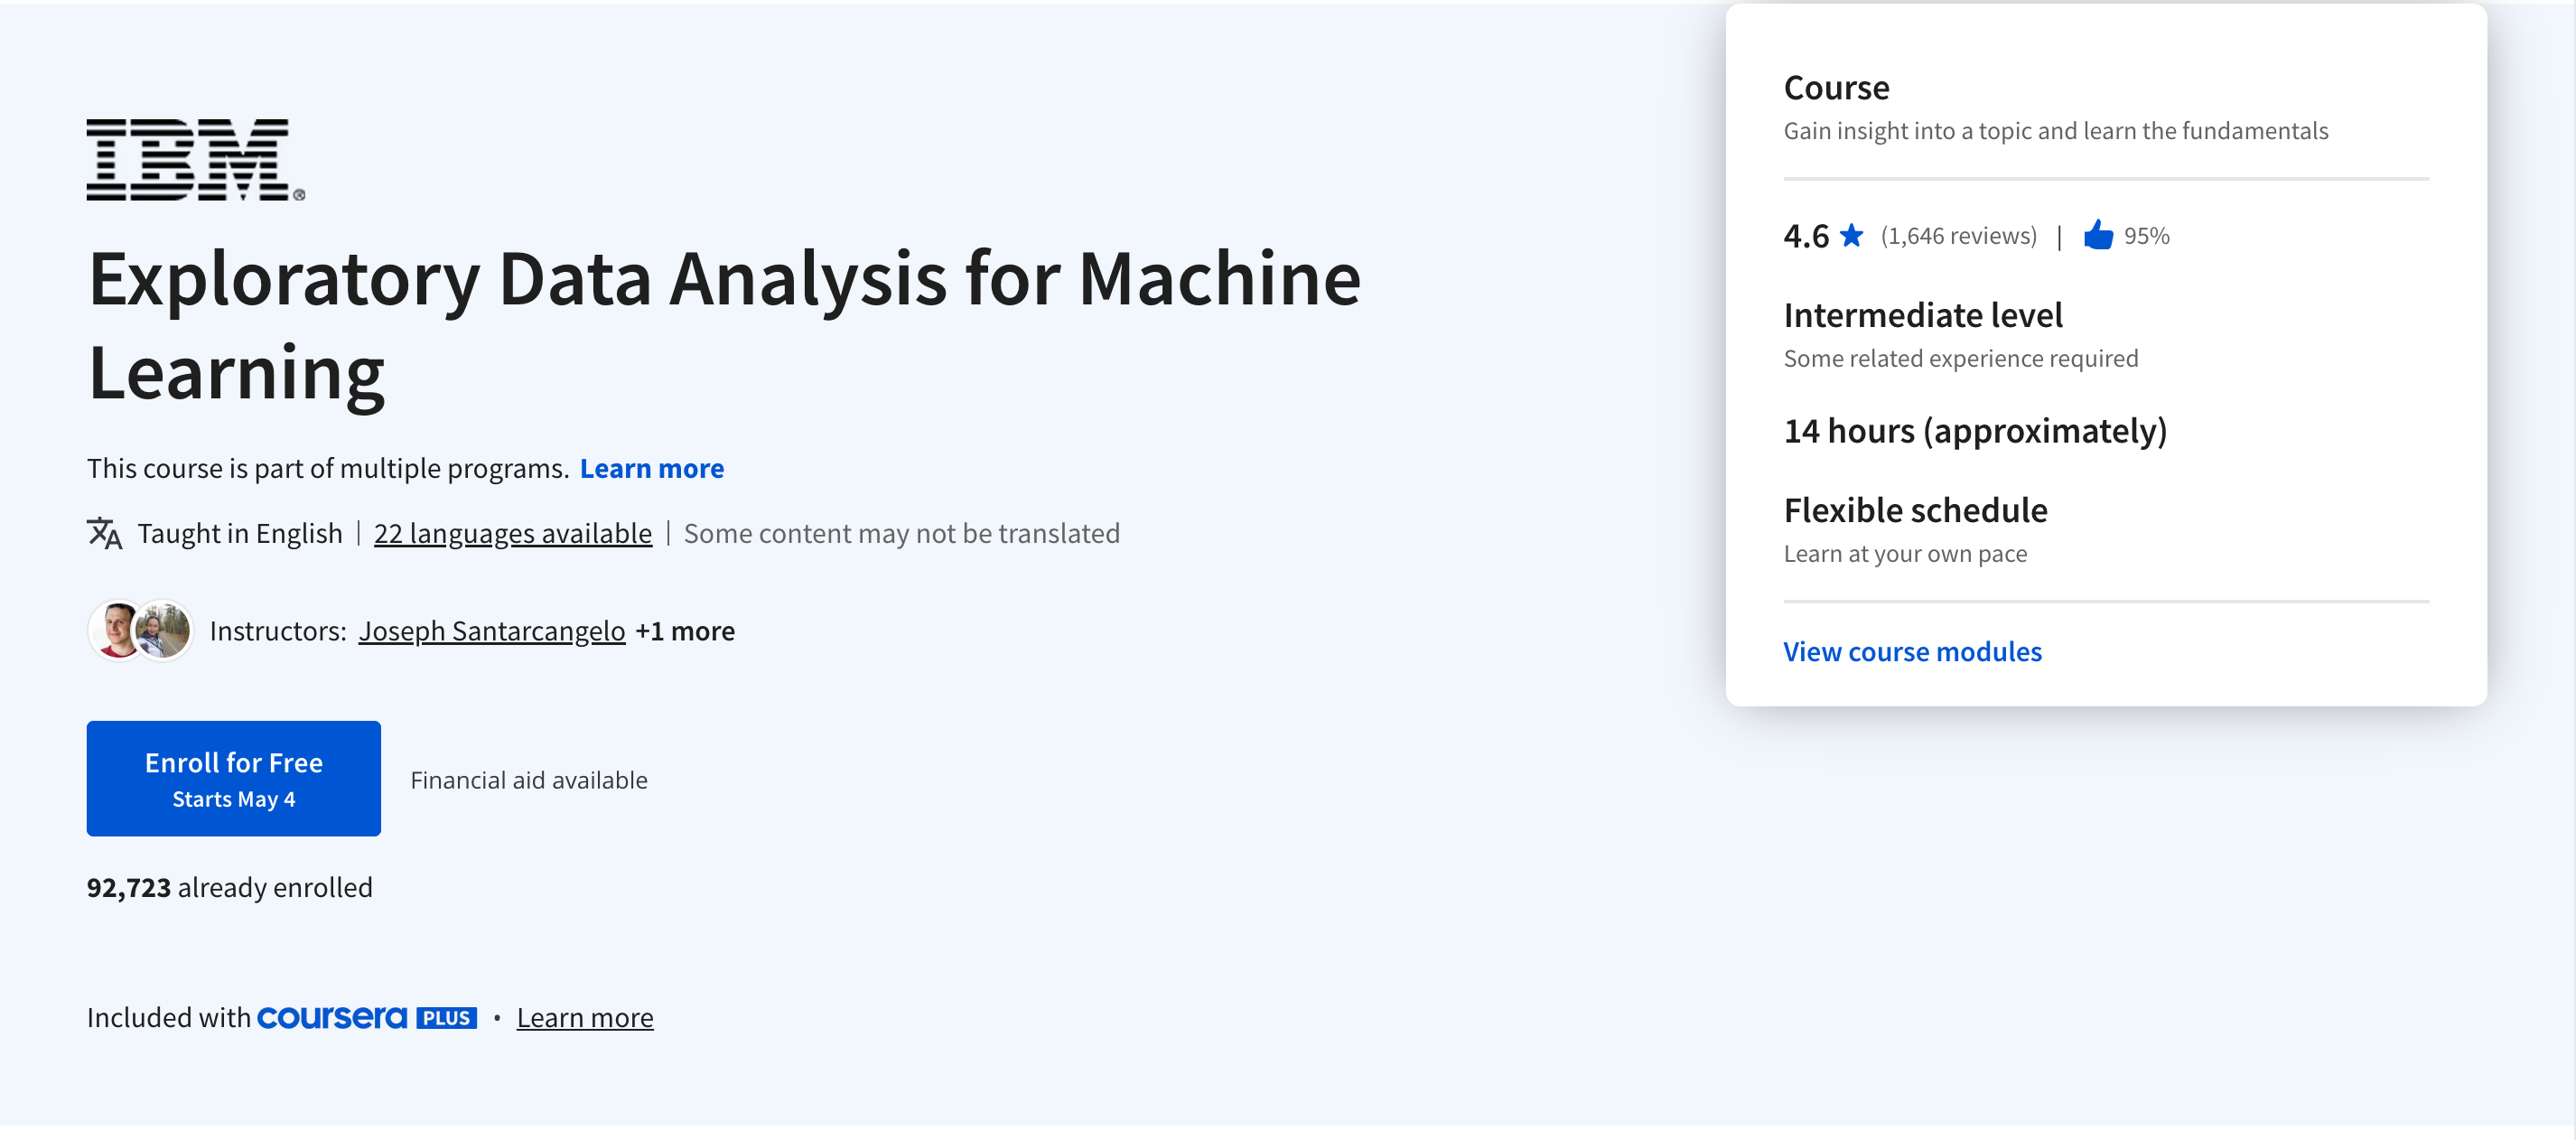Click Gain insight into a topic text
Viewport: 2576px width, 1140px height.
pyautogui.click(x=2056, y=131)
